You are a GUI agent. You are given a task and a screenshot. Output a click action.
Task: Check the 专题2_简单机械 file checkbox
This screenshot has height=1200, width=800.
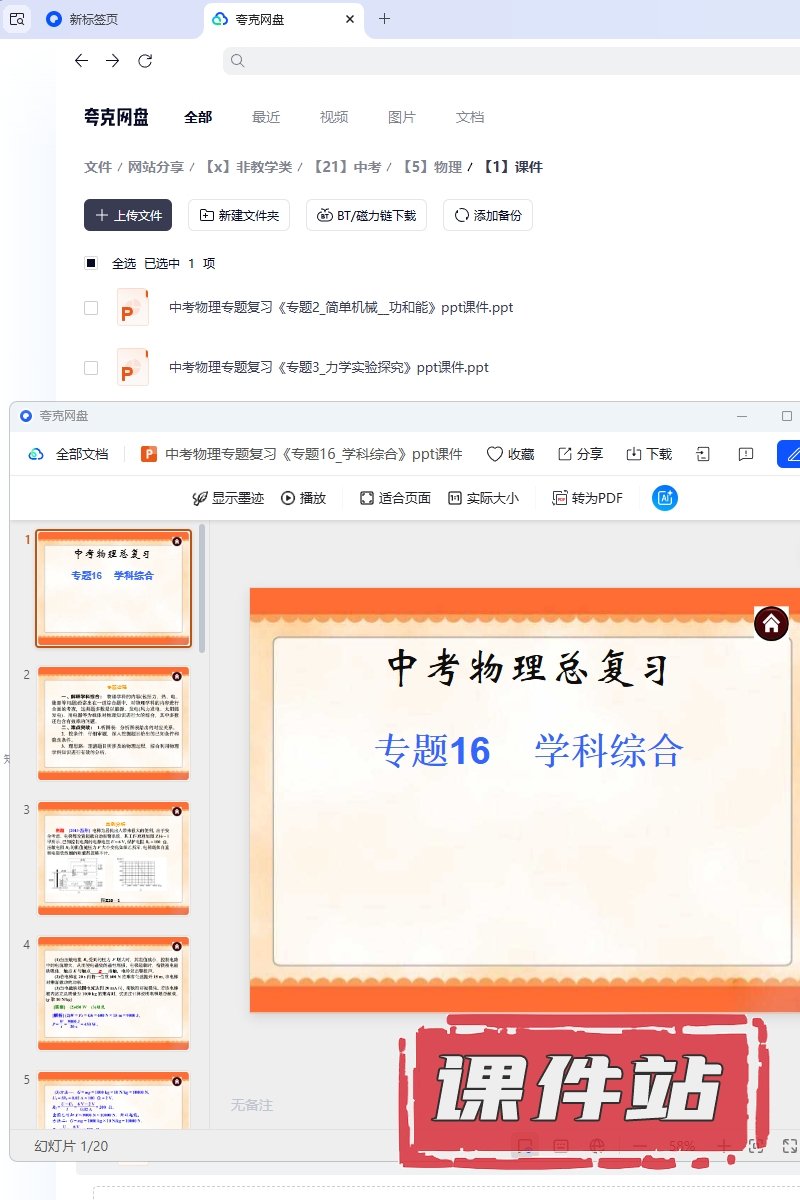pyautogui.click(x=91, y=308)
